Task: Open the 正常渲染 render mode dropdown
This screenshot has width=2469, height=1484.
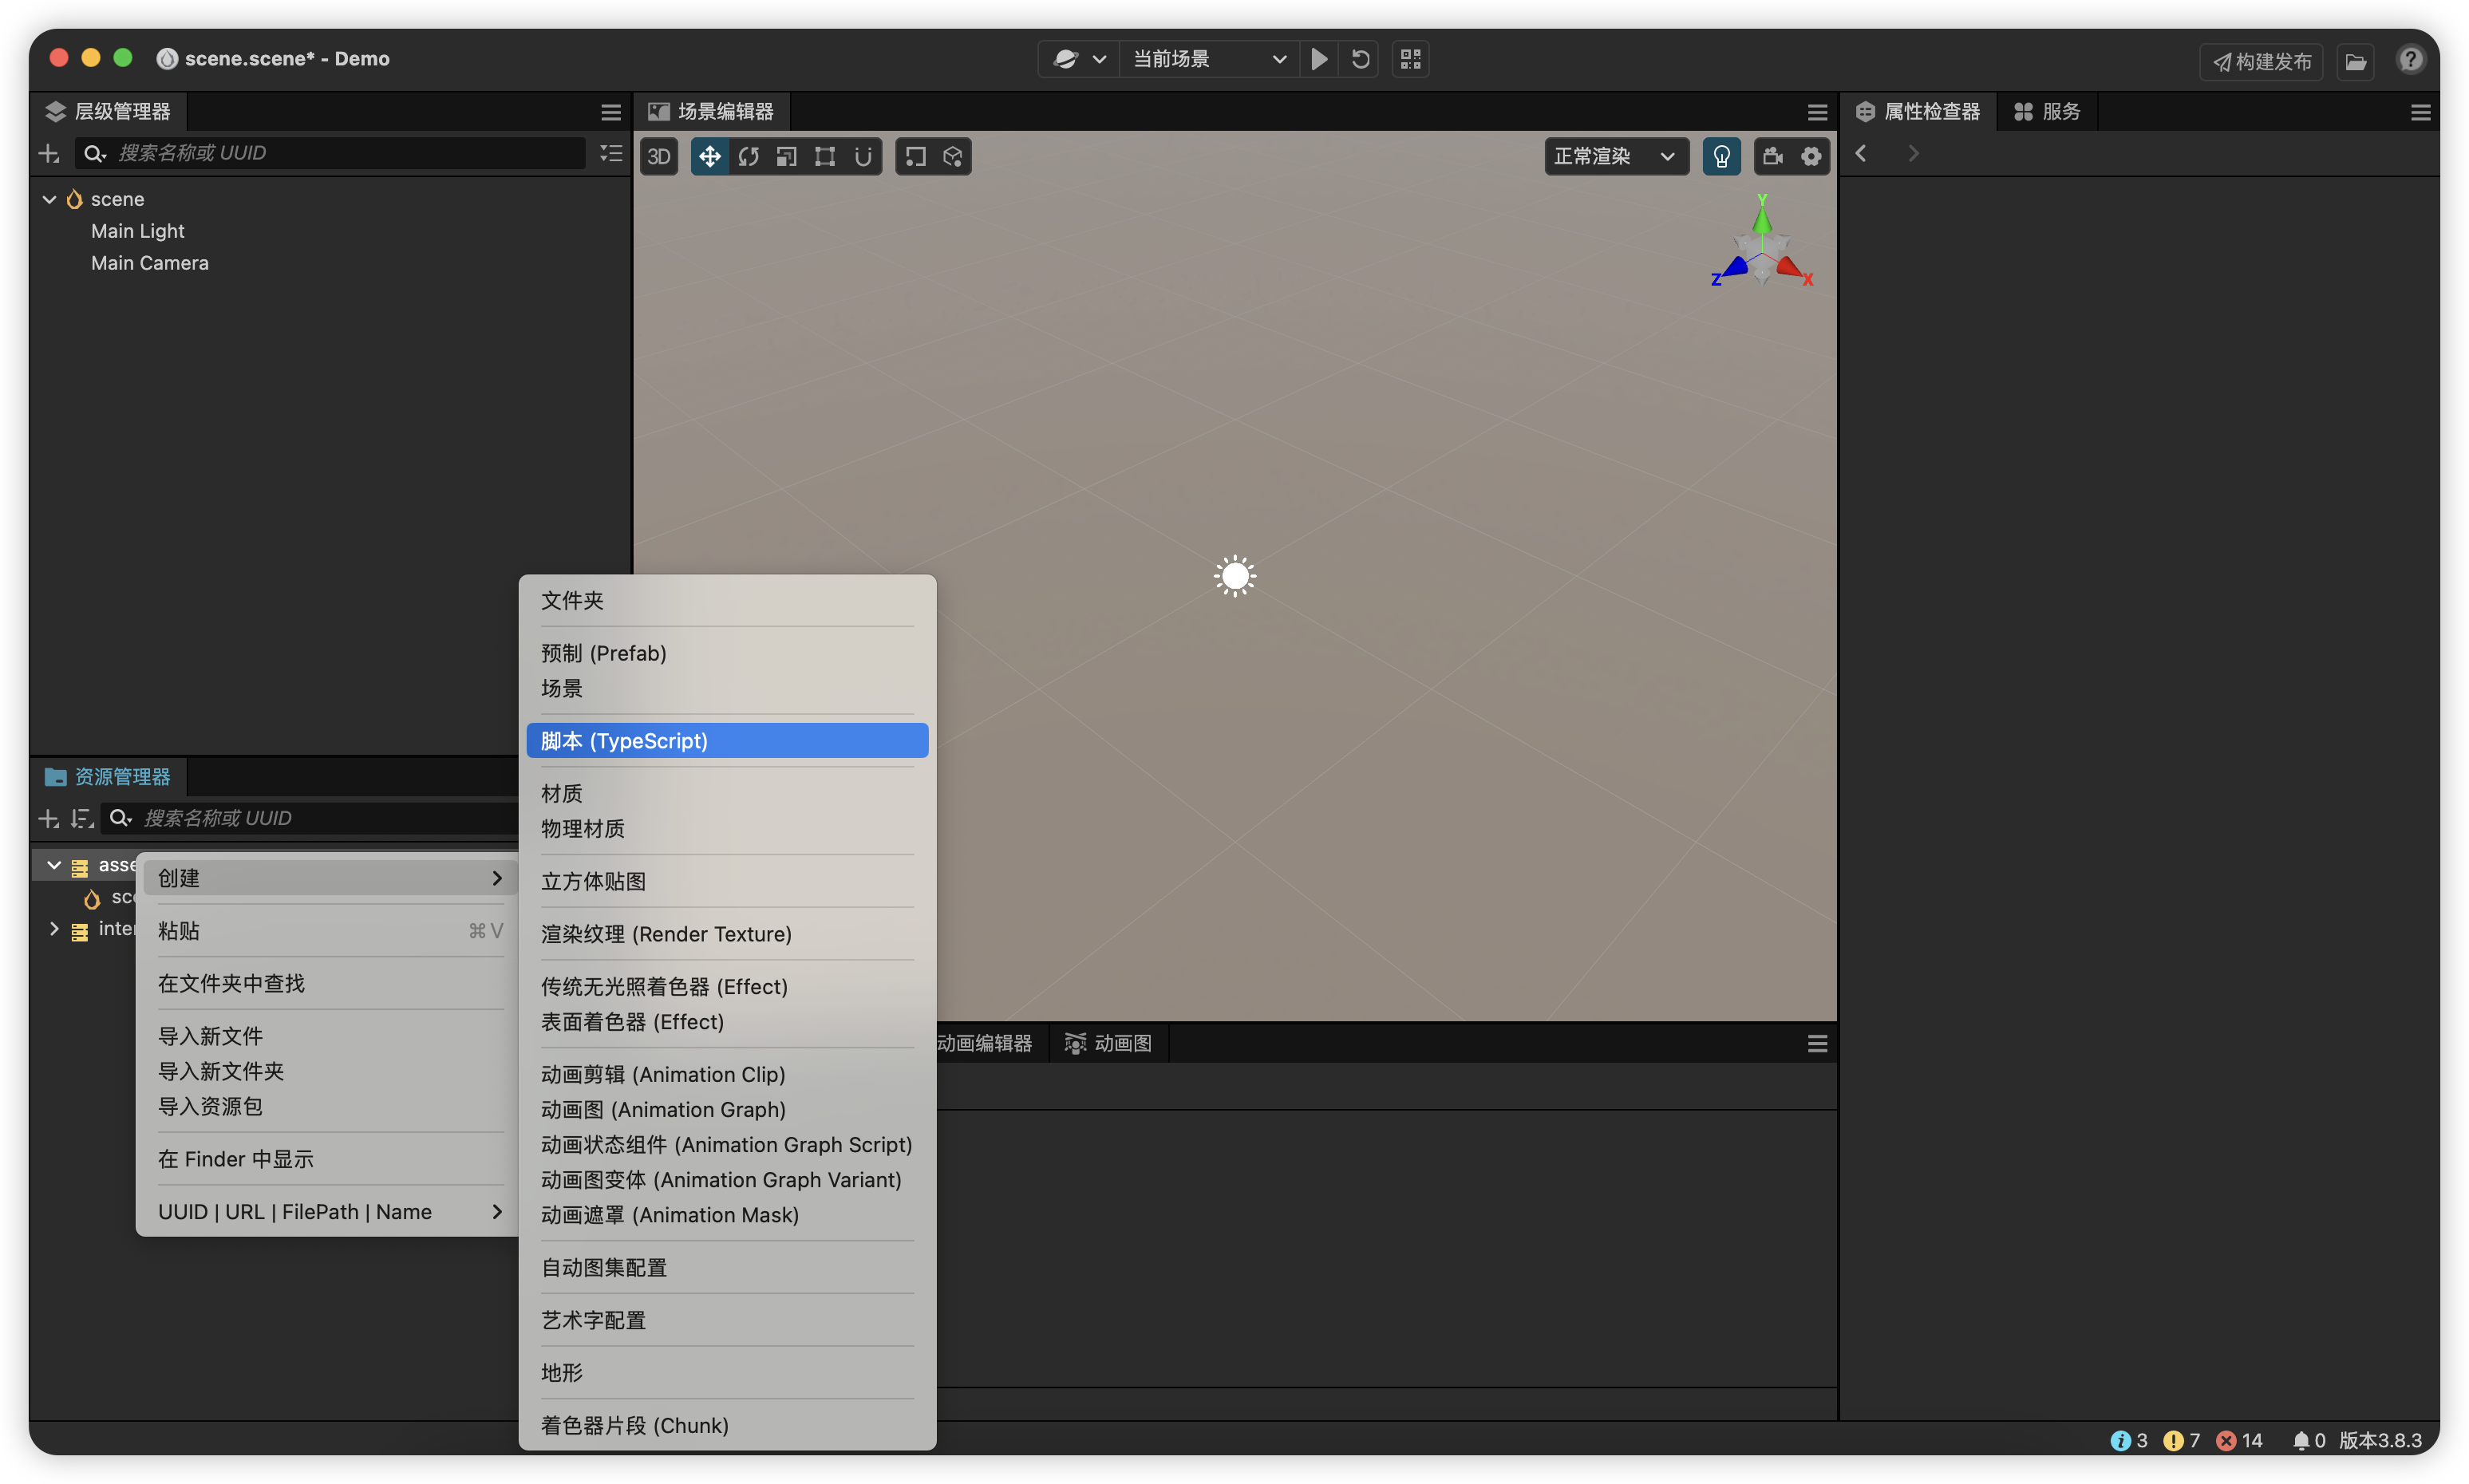Action: (x=1614, y=156)
